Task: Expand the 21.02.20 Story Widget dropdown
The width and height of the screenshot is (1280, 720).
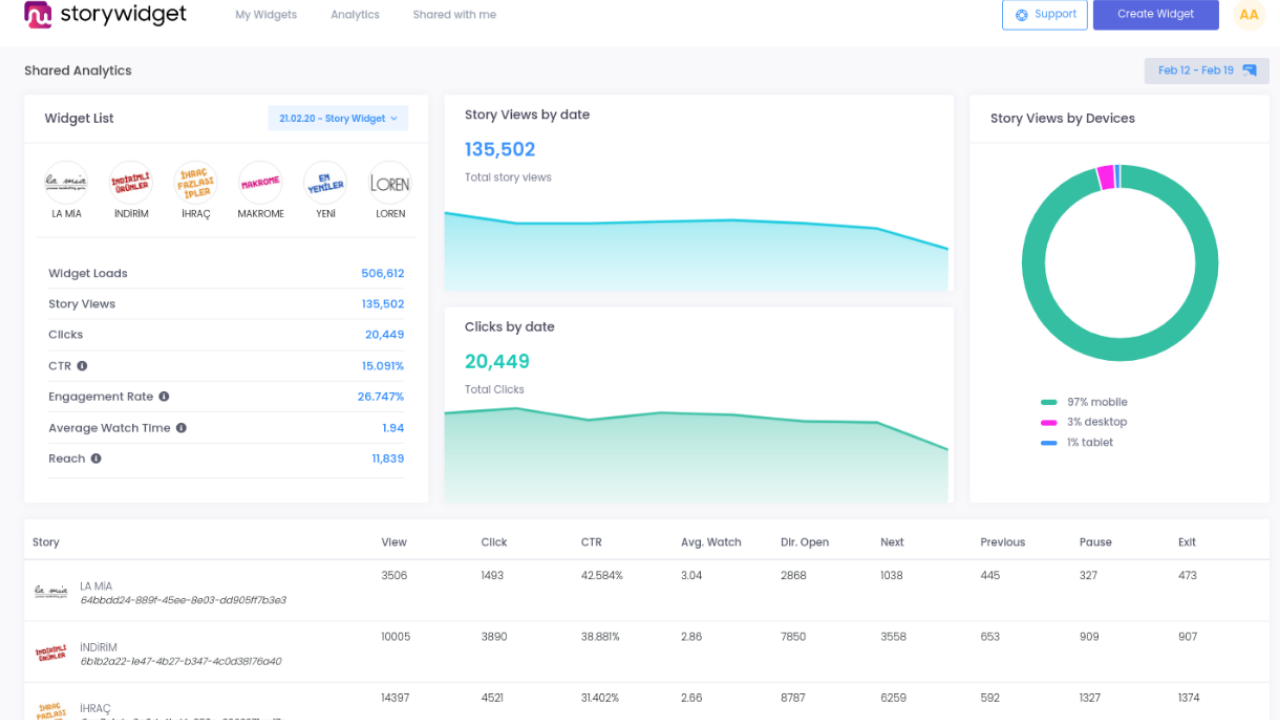Action: click(338, 118)
